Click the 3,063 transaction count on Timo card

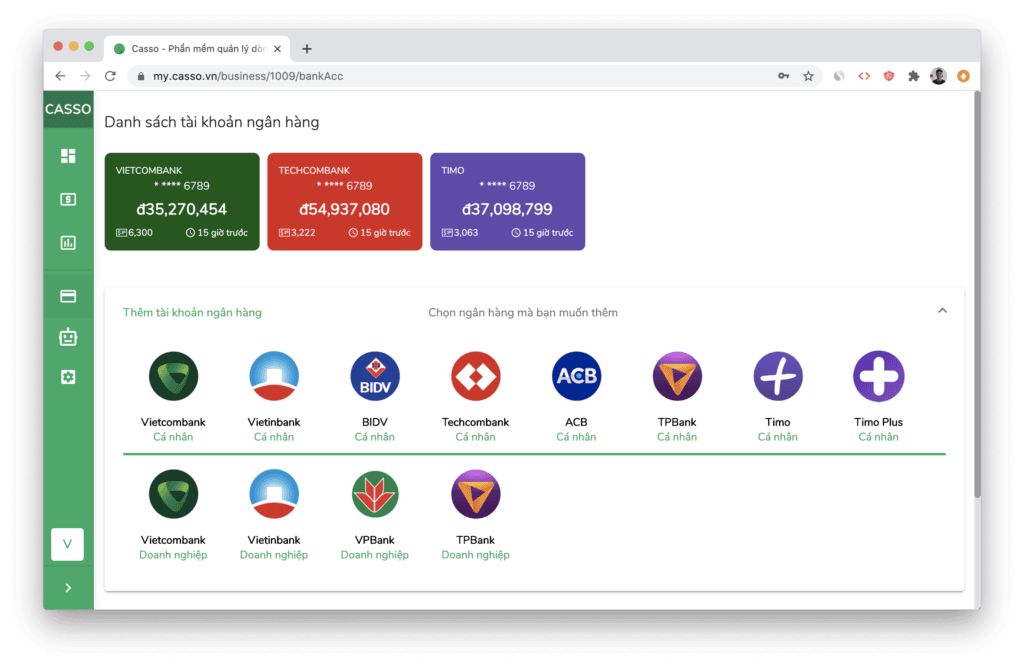pos(460,233)
